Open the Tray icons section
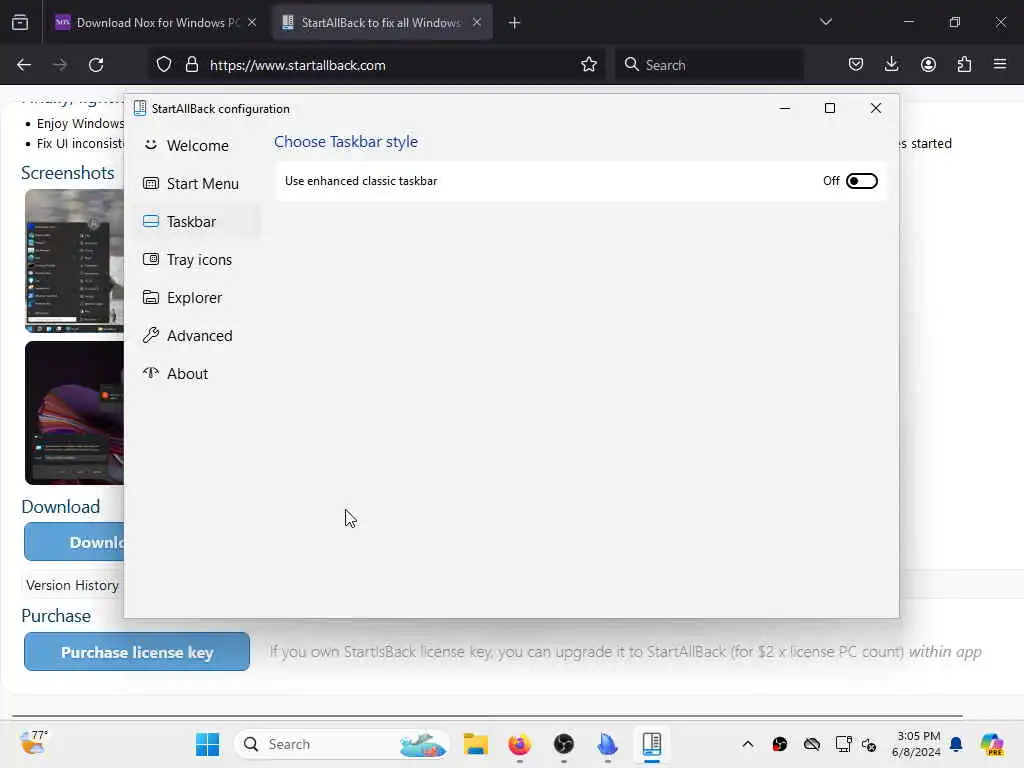Image resolution: width=1024 pixels, height=768 pixels. [197, 259]
